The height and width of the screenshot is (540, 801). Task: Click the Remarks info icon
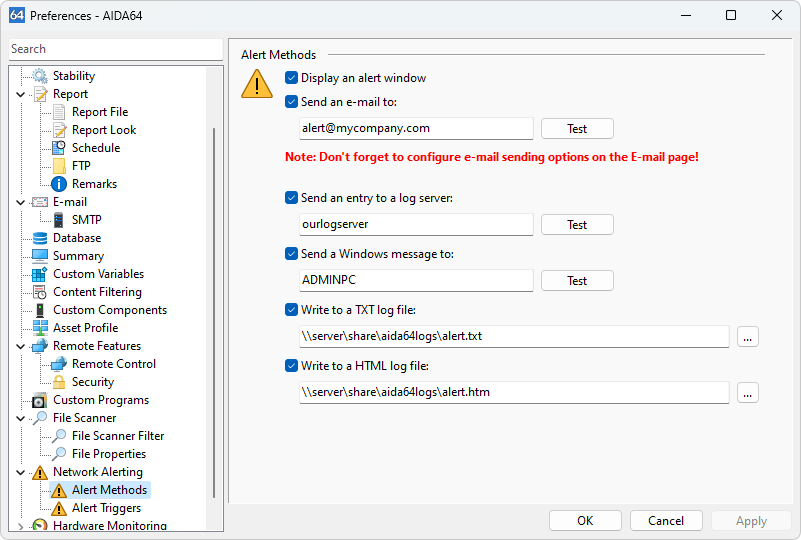[x=59, y=184]
